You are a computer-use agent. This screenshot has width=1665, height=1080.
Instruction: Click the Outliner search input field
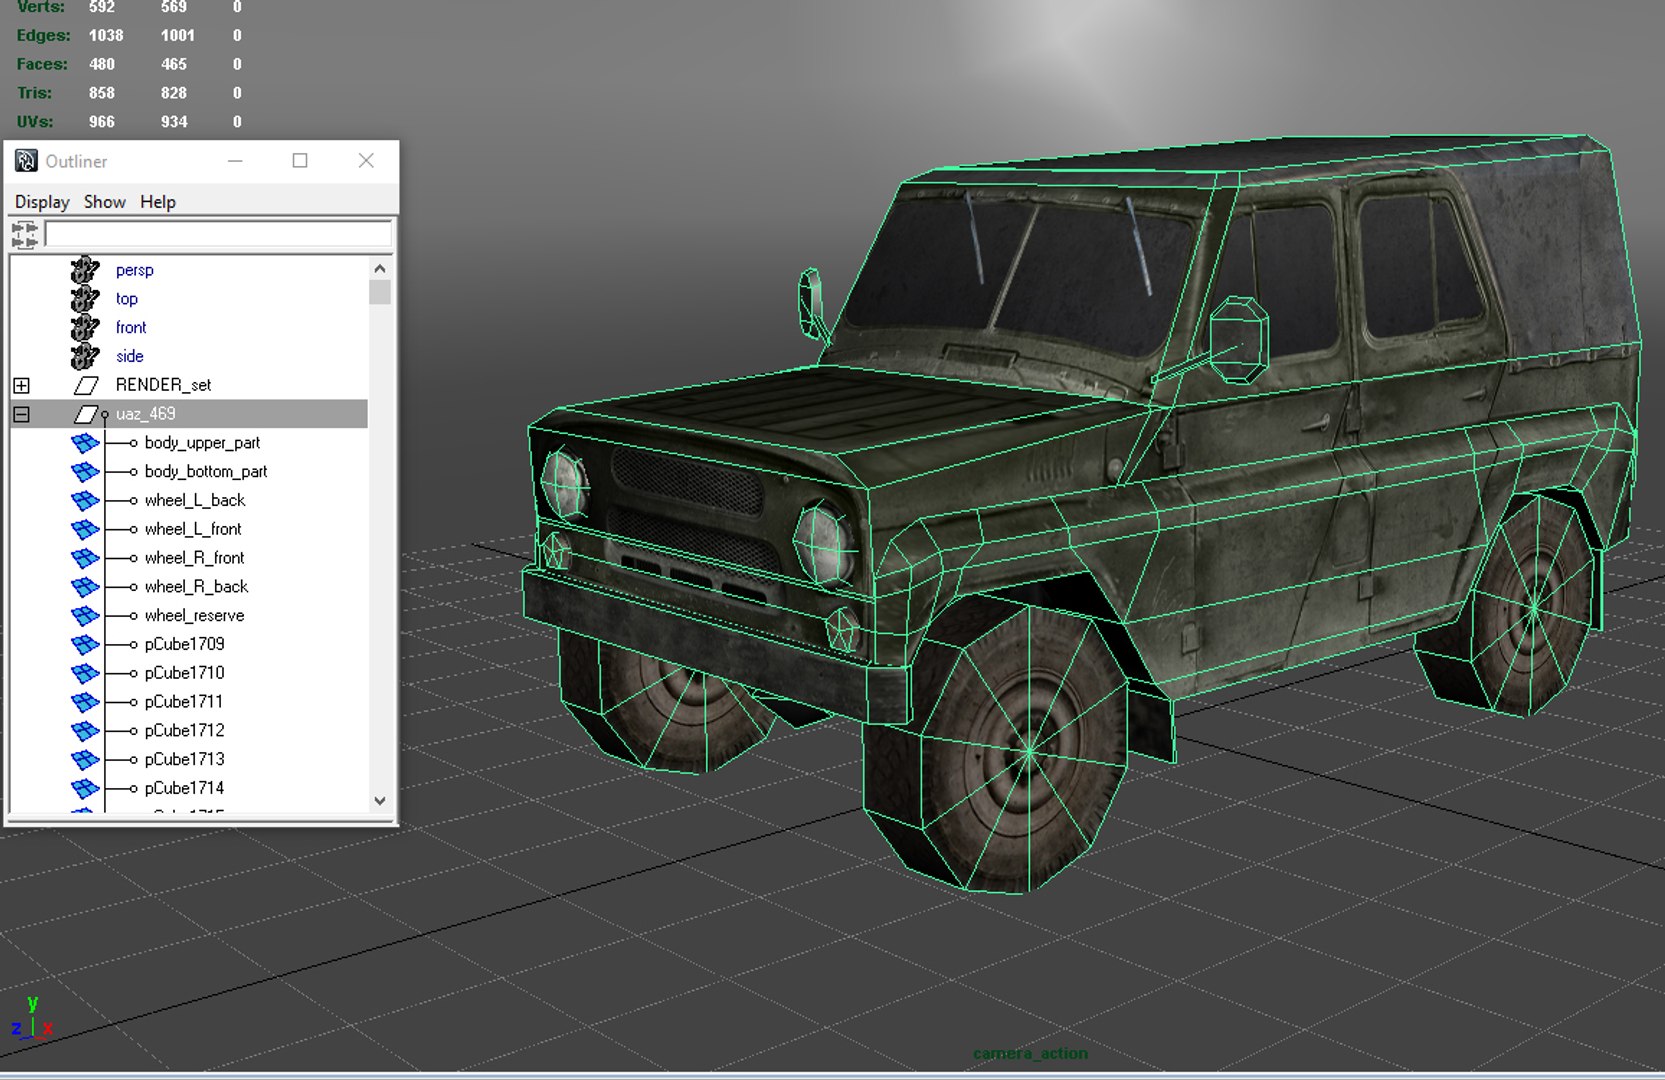click(218, 234)
